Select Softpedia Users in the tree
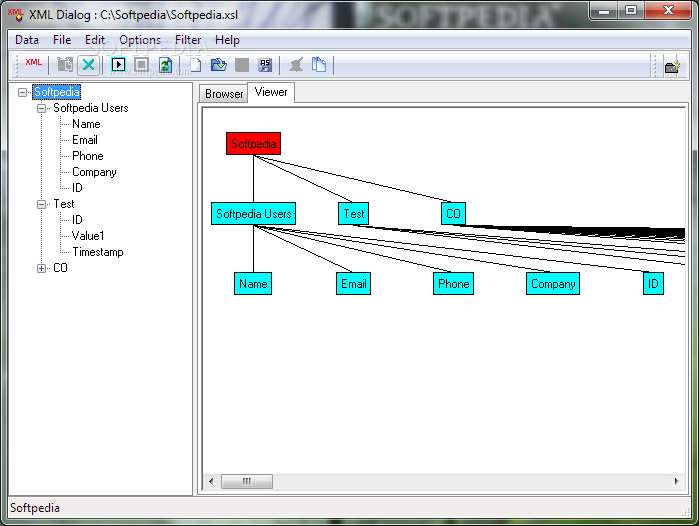The height and width of the screenshot is (526, 699). click(x=91, y=108)
